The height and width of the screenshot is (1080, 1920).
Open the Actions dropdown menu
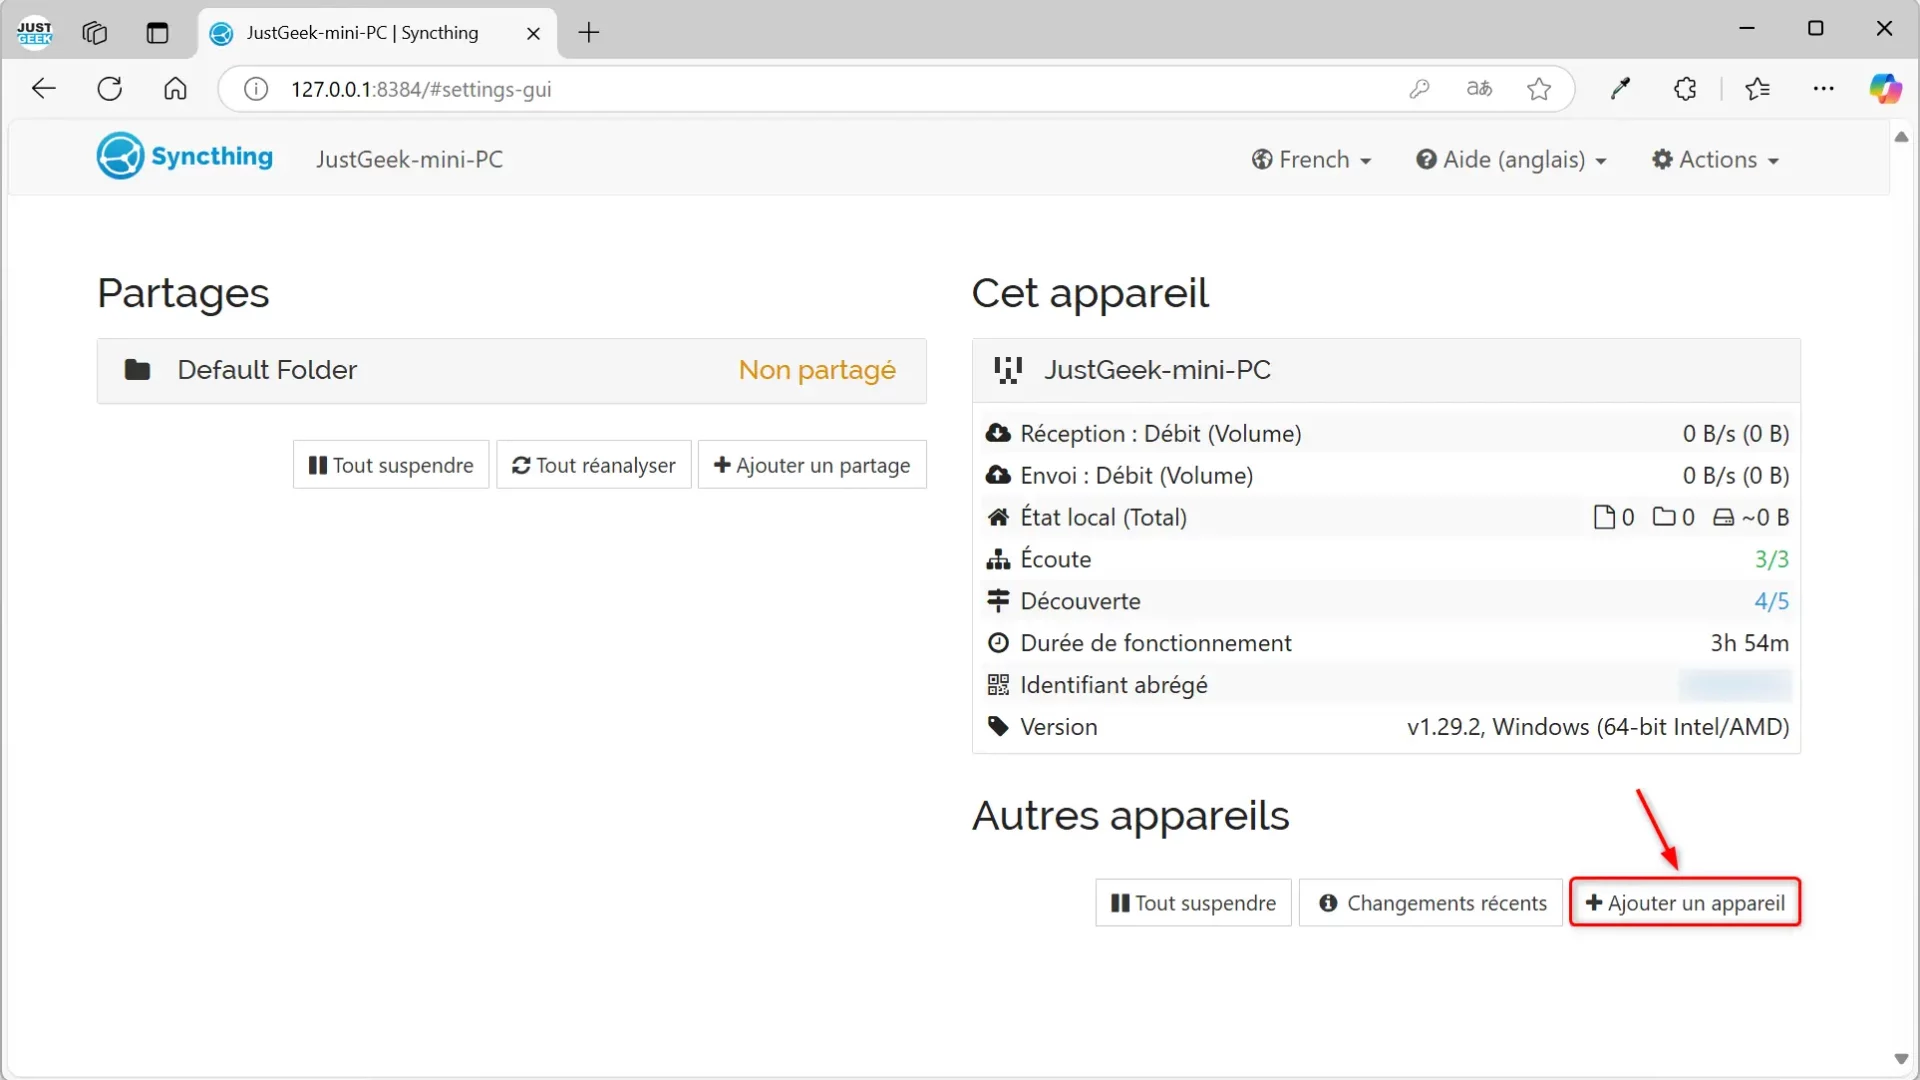1715,160
